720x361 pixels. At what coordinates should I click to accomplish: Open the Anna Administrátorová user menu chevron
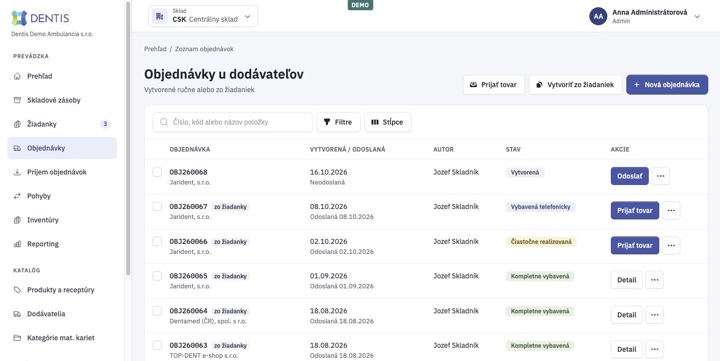pos(697,17)
